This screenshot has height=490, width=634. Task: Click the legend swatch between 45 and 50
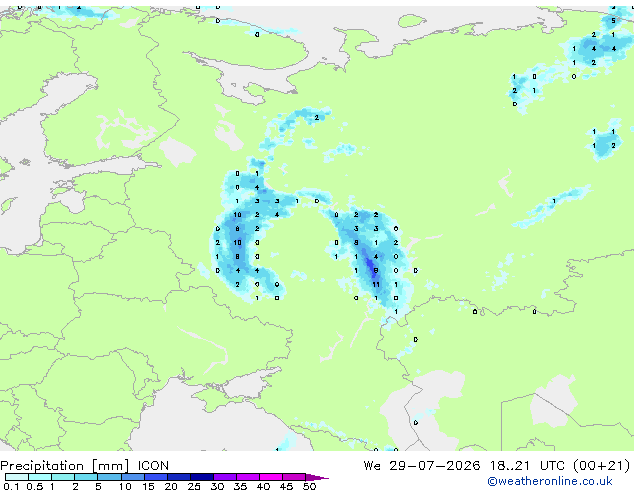click(x=294, y=477)
